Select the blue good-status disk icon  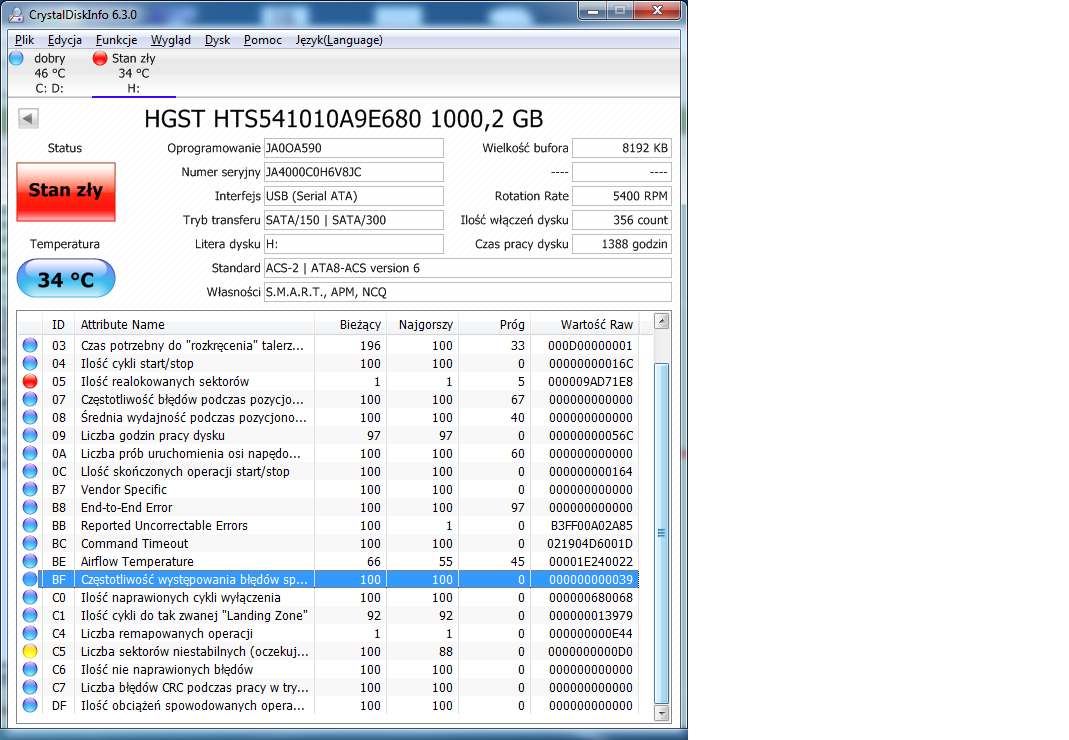16,59
